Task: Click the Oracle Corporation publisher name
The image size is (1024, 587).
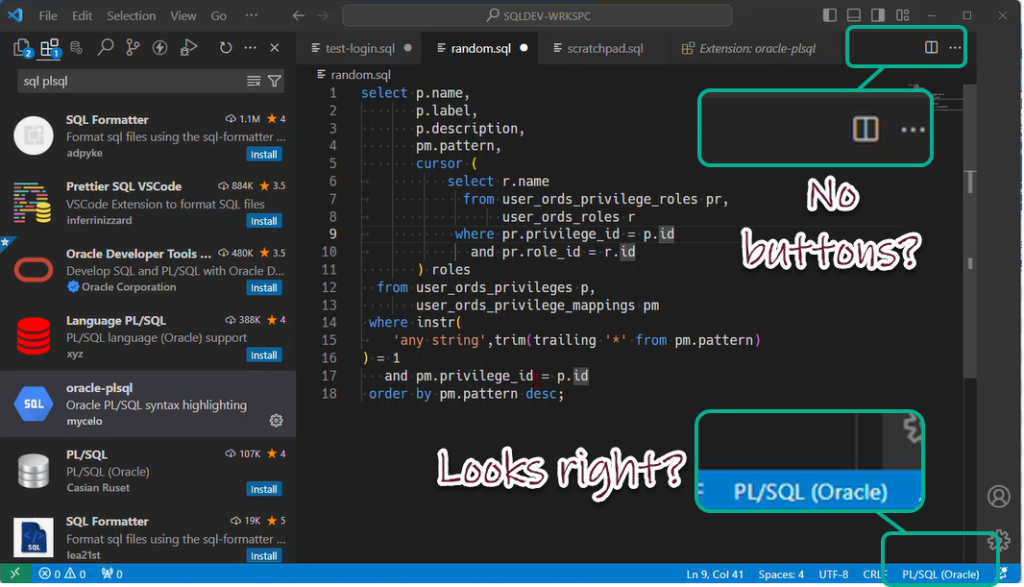Action: pyautogui.click(x=129, y=287)
